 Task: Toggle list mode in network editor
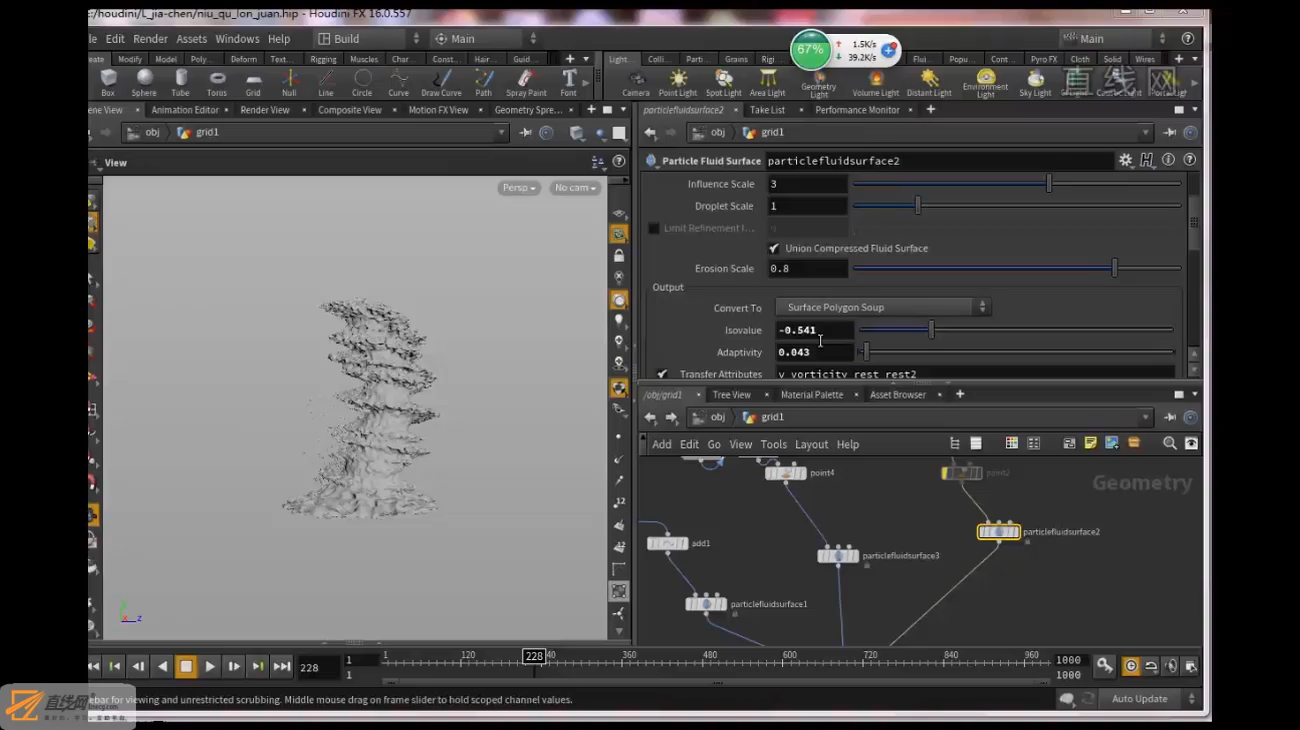pyautogui.click(x=976, y=443)
